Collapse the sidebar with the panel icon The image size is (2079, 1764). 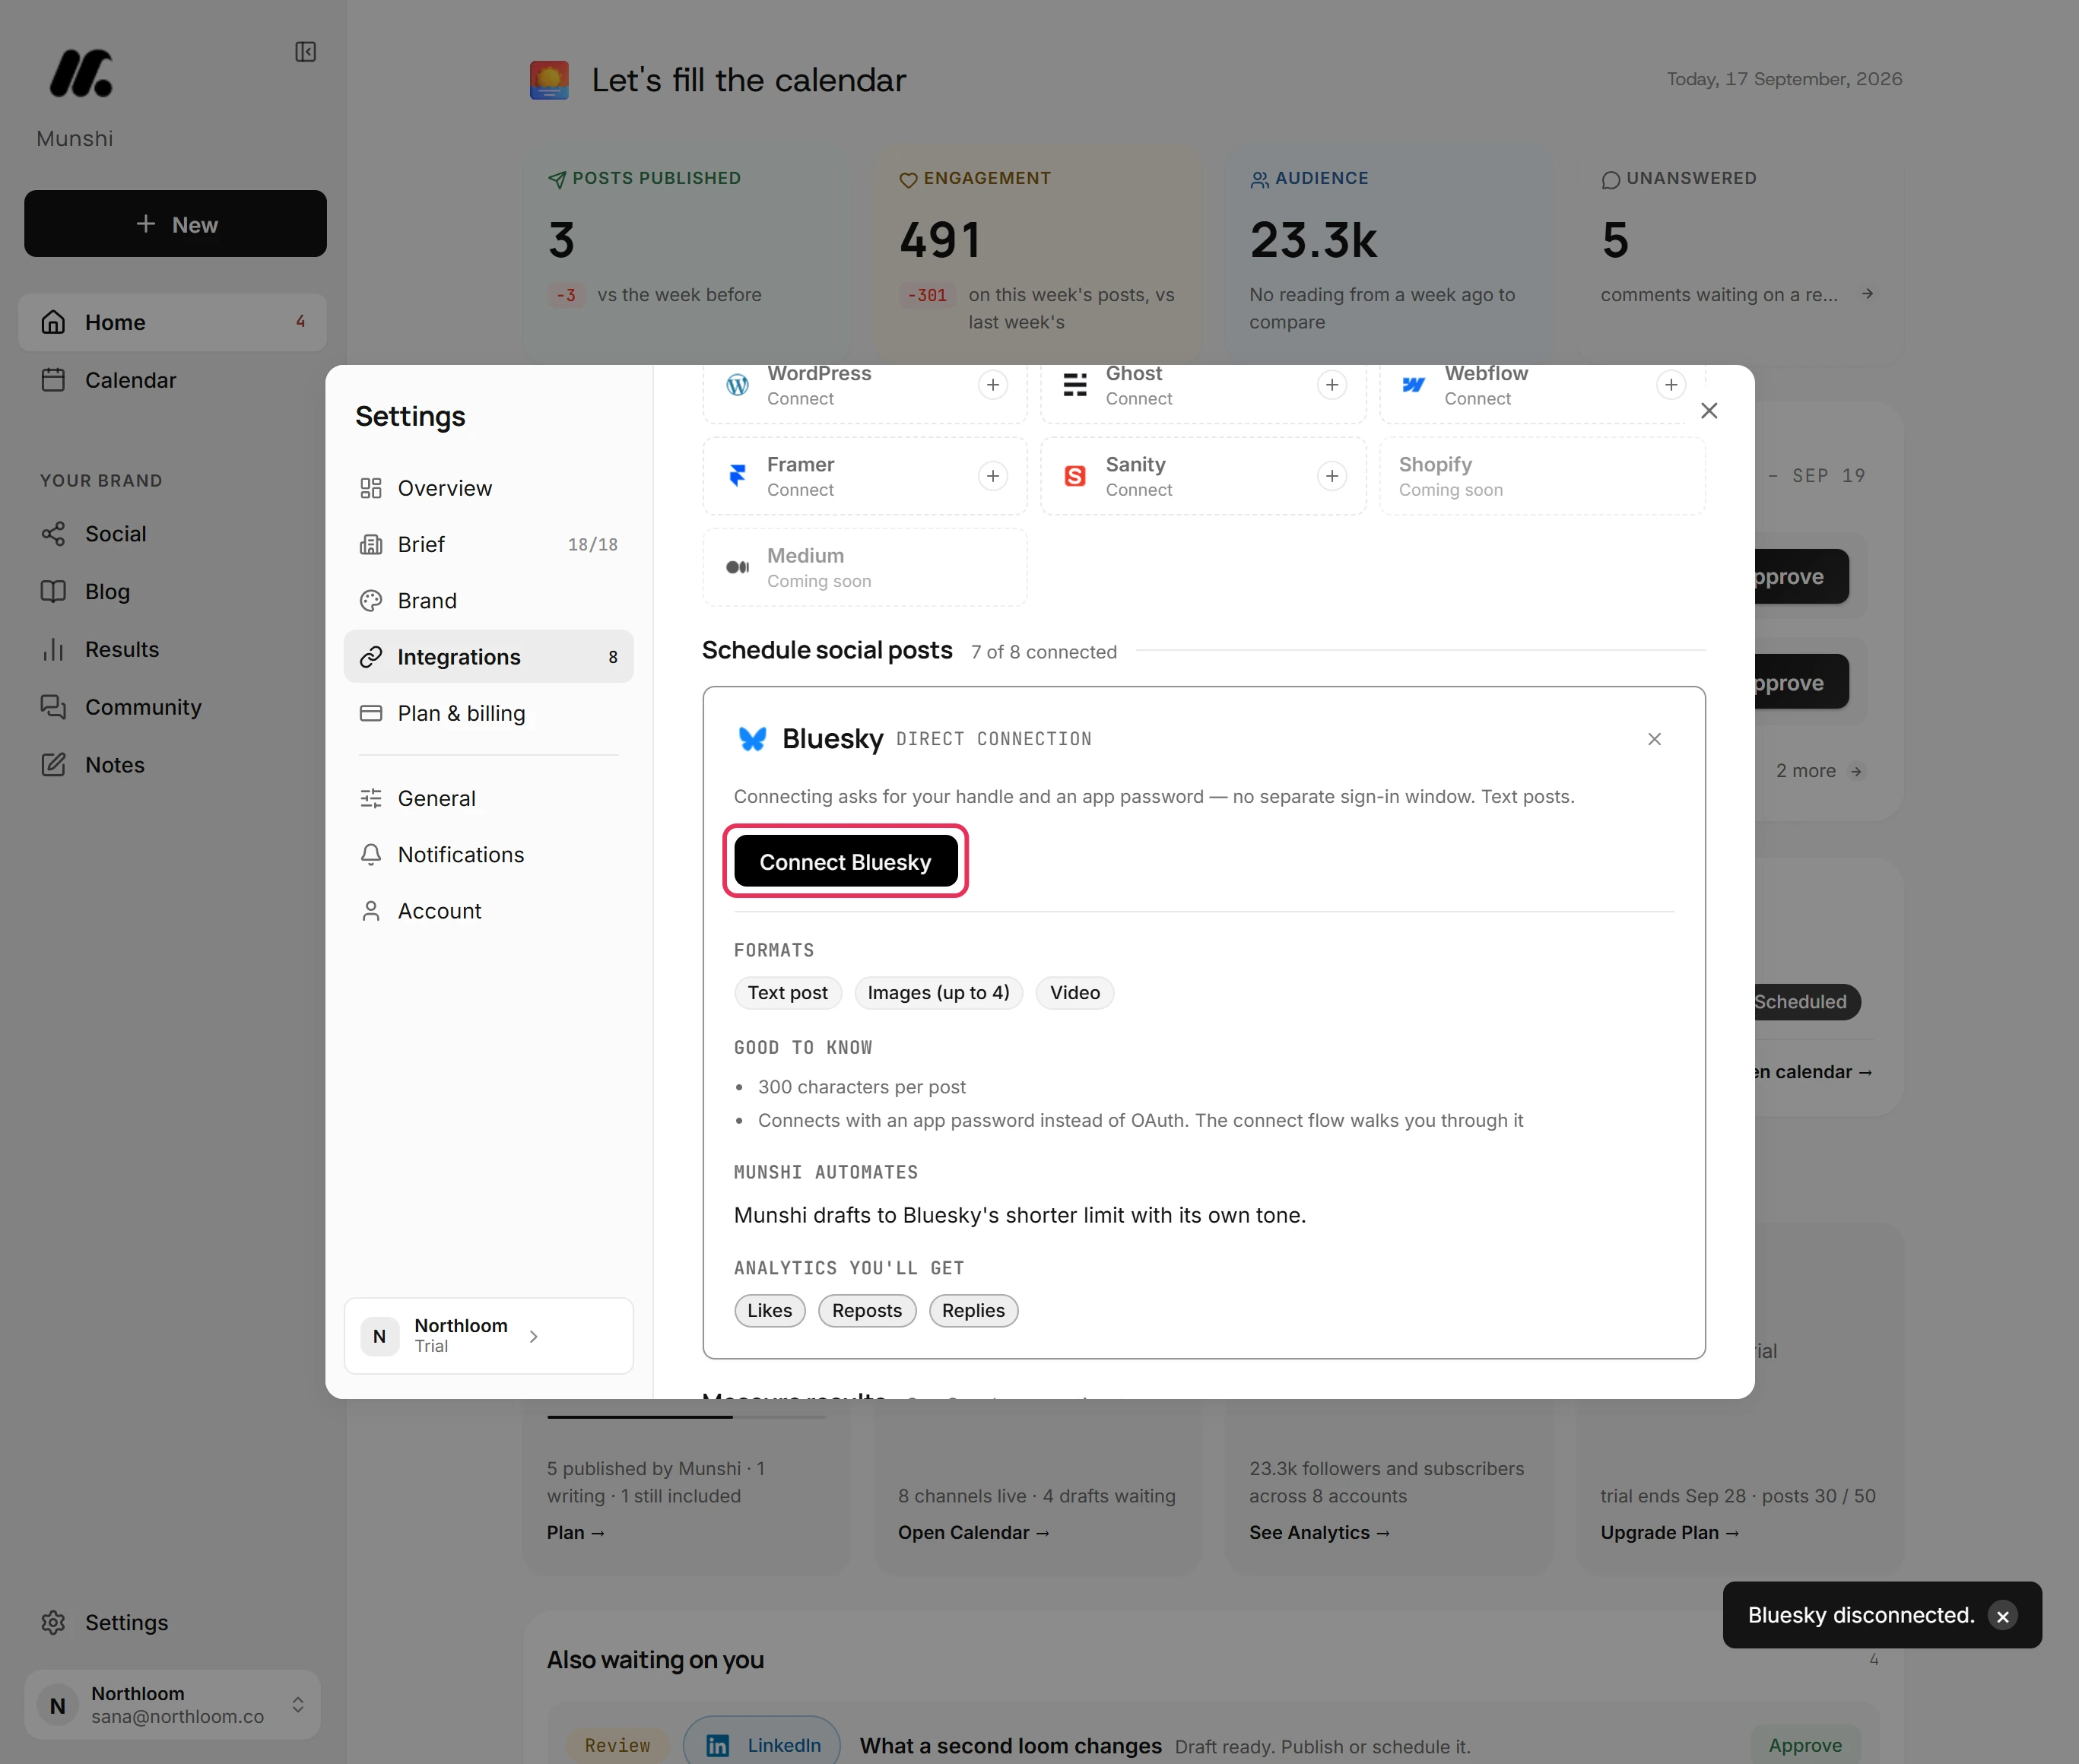[x=306, y=52]
